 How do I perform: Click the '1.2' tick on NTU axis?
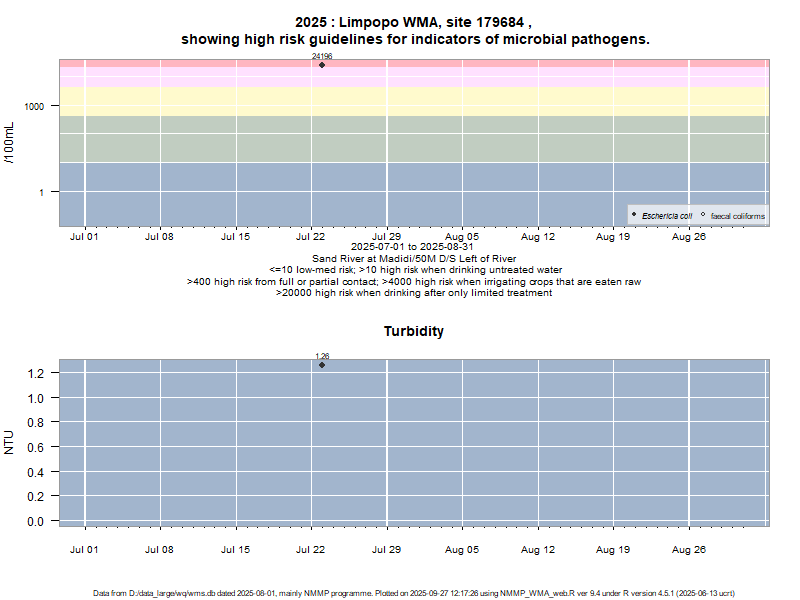click(x=35, y=373)
